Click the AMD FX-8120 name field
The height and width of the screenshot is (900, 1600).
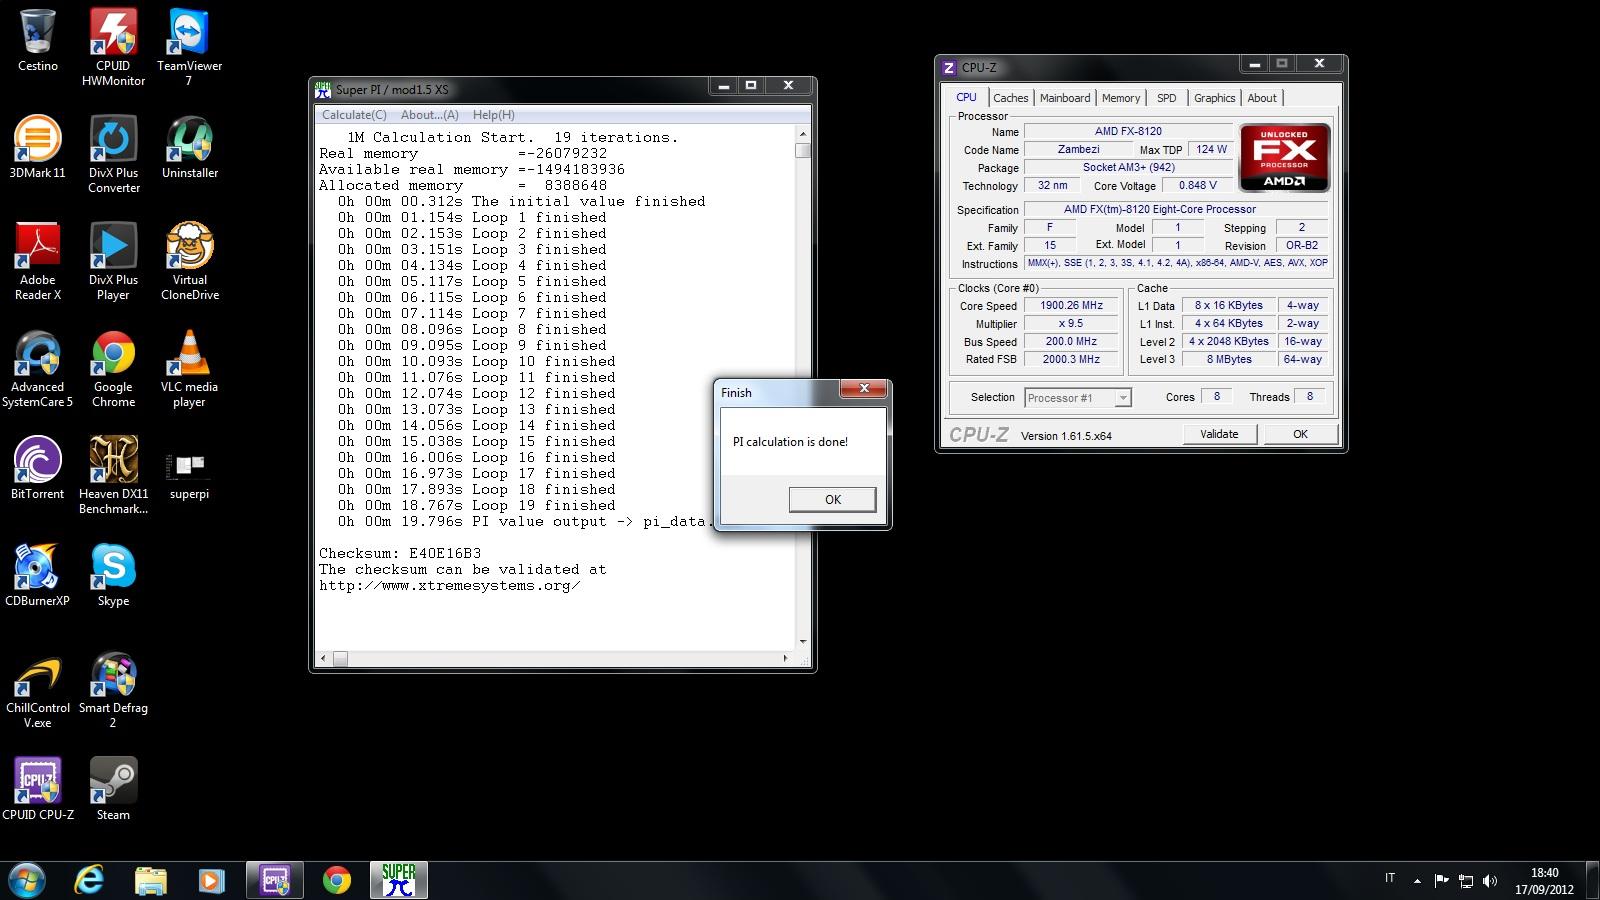tap(1128, 131)
